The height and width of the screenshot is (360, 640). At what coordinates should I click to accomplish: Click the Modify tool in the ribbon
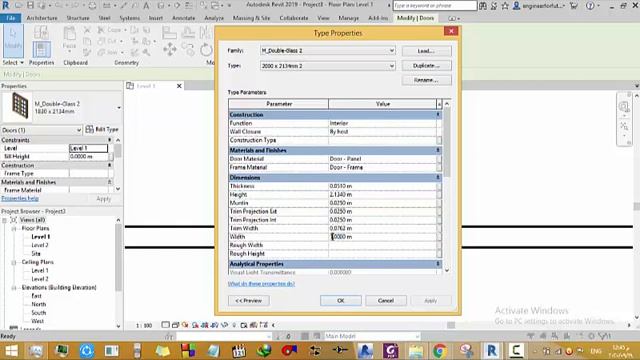coord(13,41)
